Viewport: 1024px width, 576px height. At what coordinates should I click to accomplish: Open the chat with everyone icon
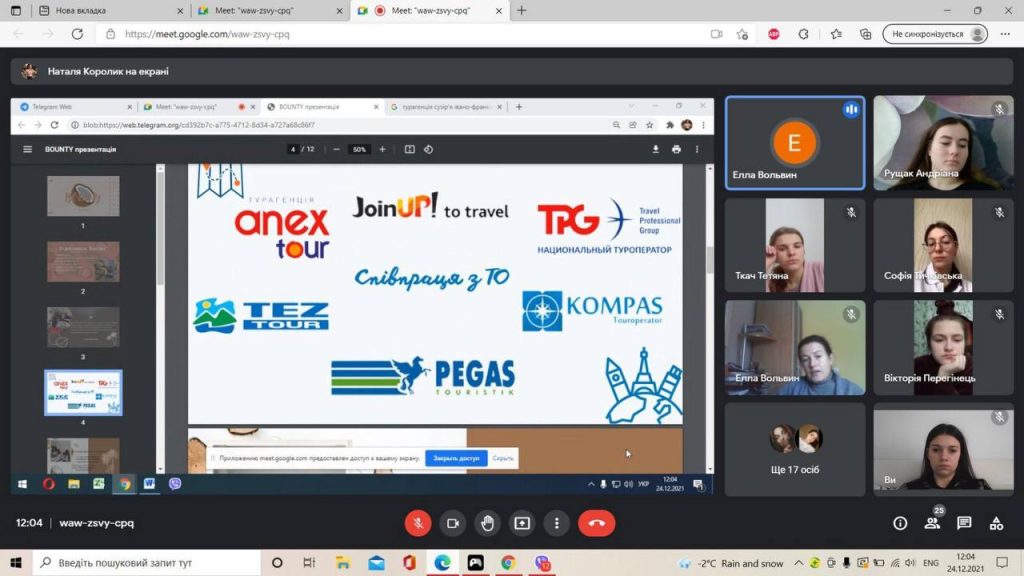click(964, 523)
